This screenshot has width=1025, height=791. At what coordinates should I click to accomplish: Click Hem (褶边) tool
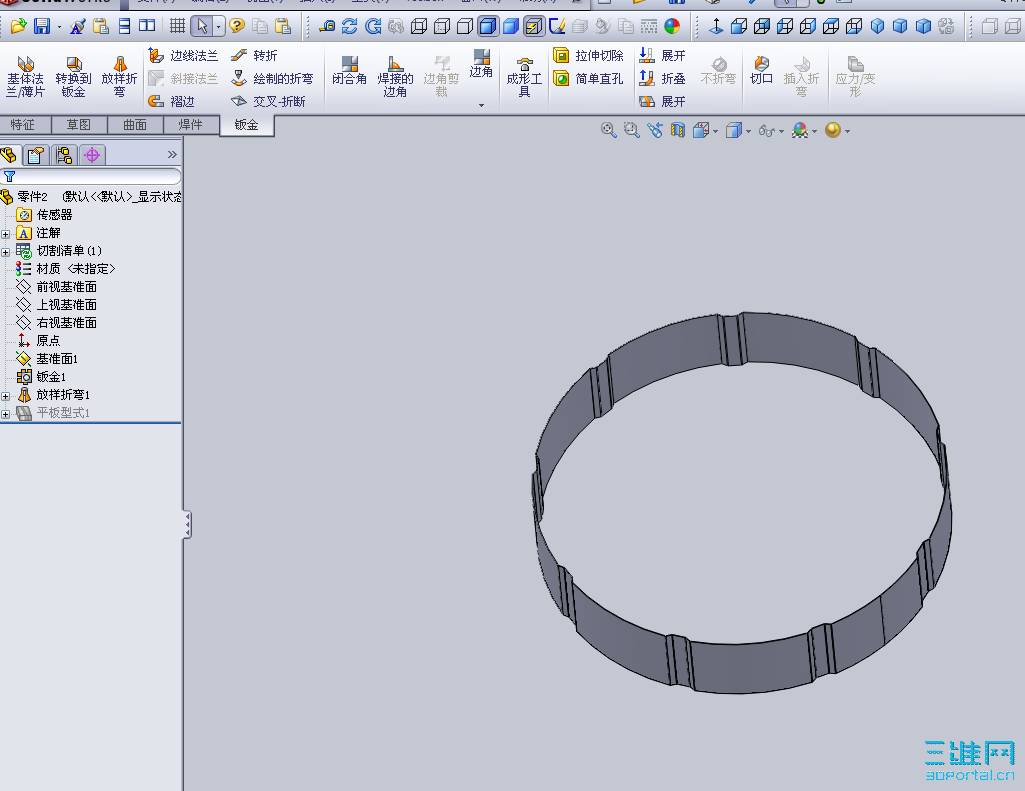click(171, 101)
